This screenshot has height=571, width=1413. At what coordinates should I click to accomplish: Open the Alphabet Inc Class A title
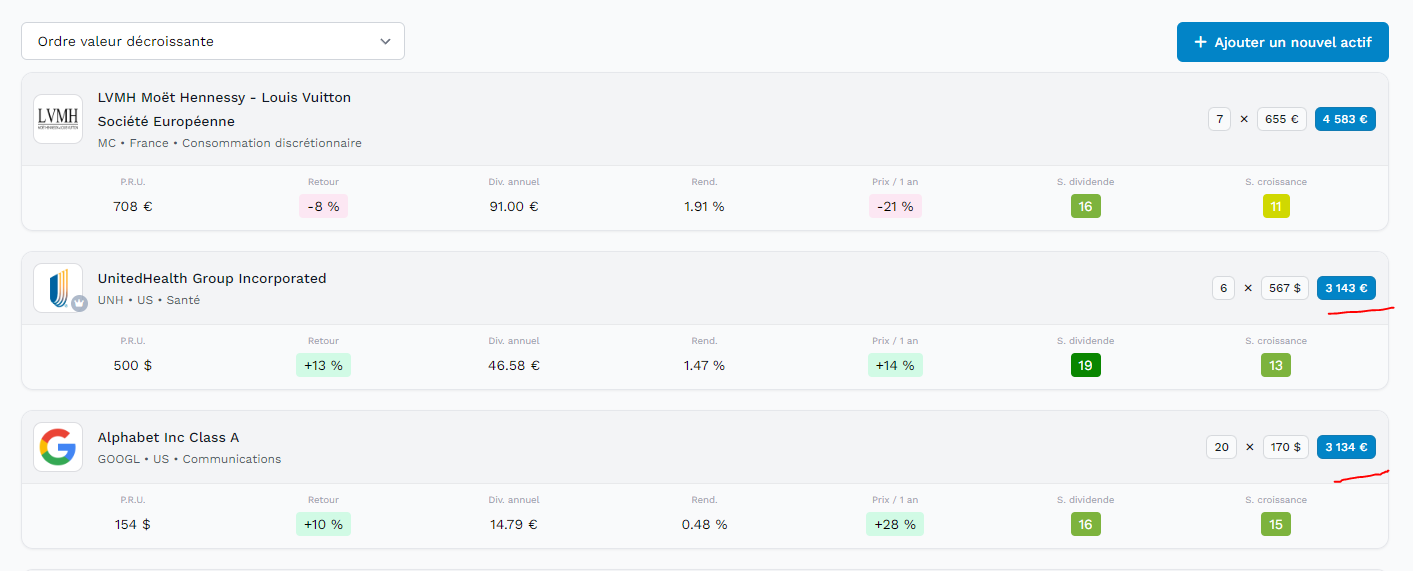168,437
